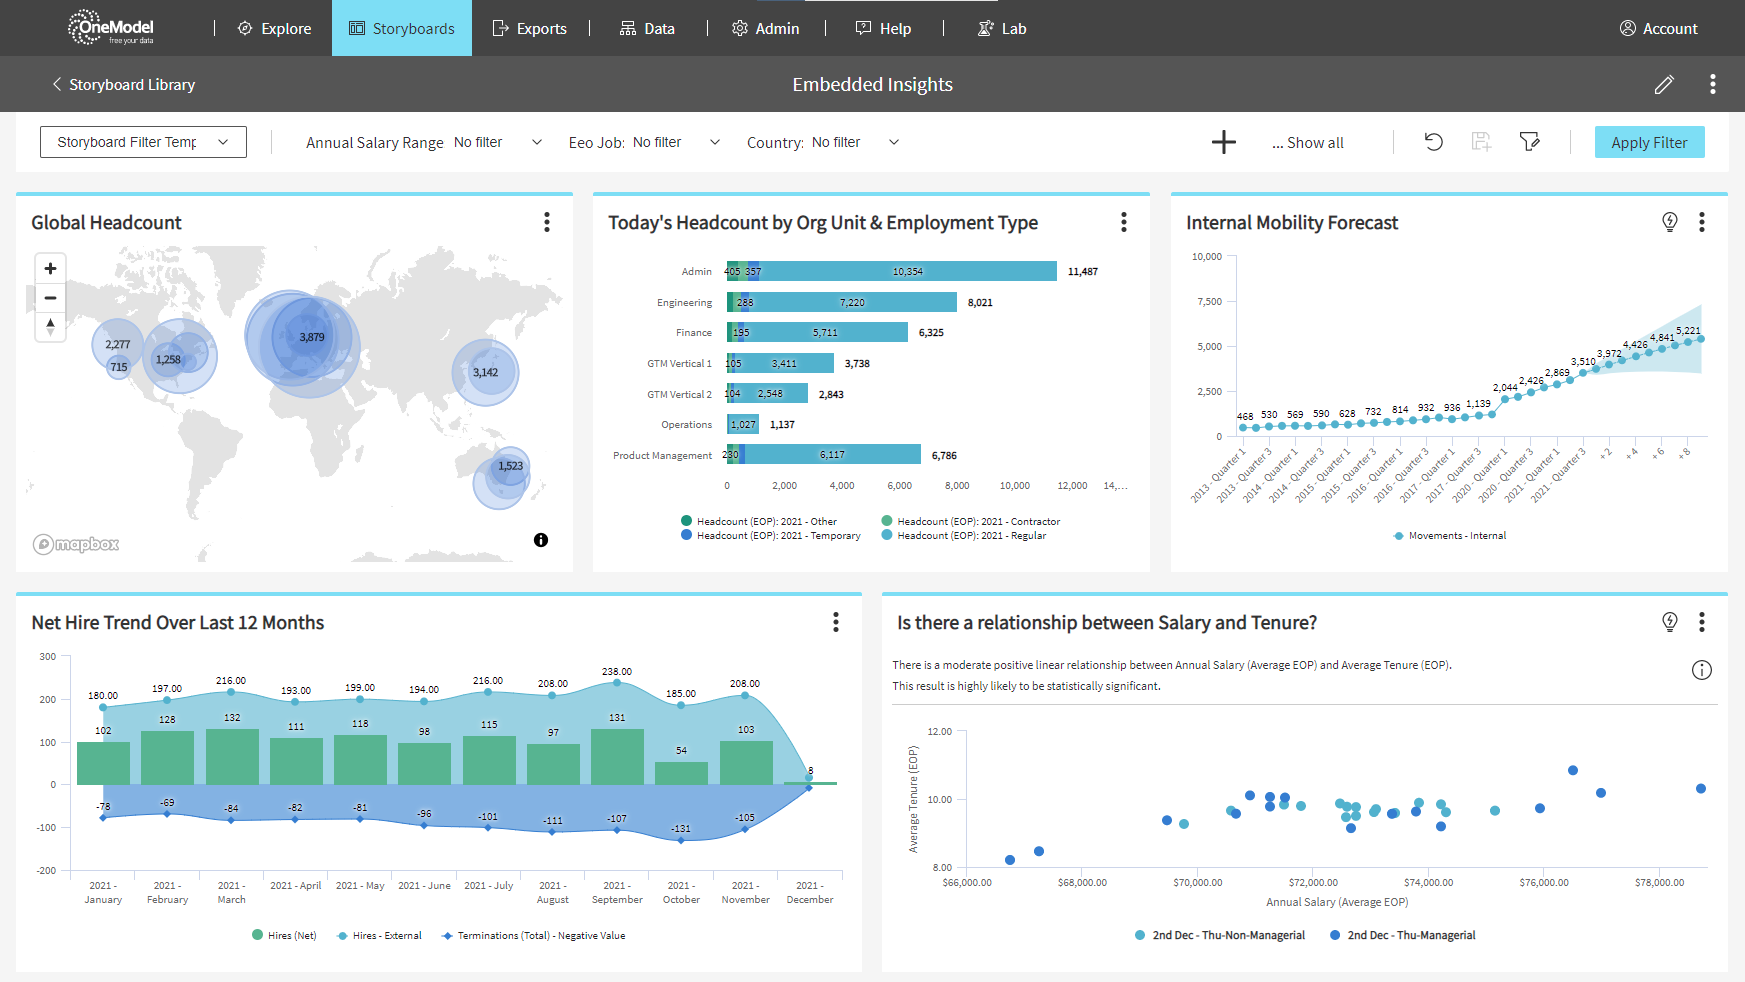Viewport: 1745px width, 982px height.
Task: Open the insights lightbulb on Internal Mobility Forecast
Action: pos(1669,222)
